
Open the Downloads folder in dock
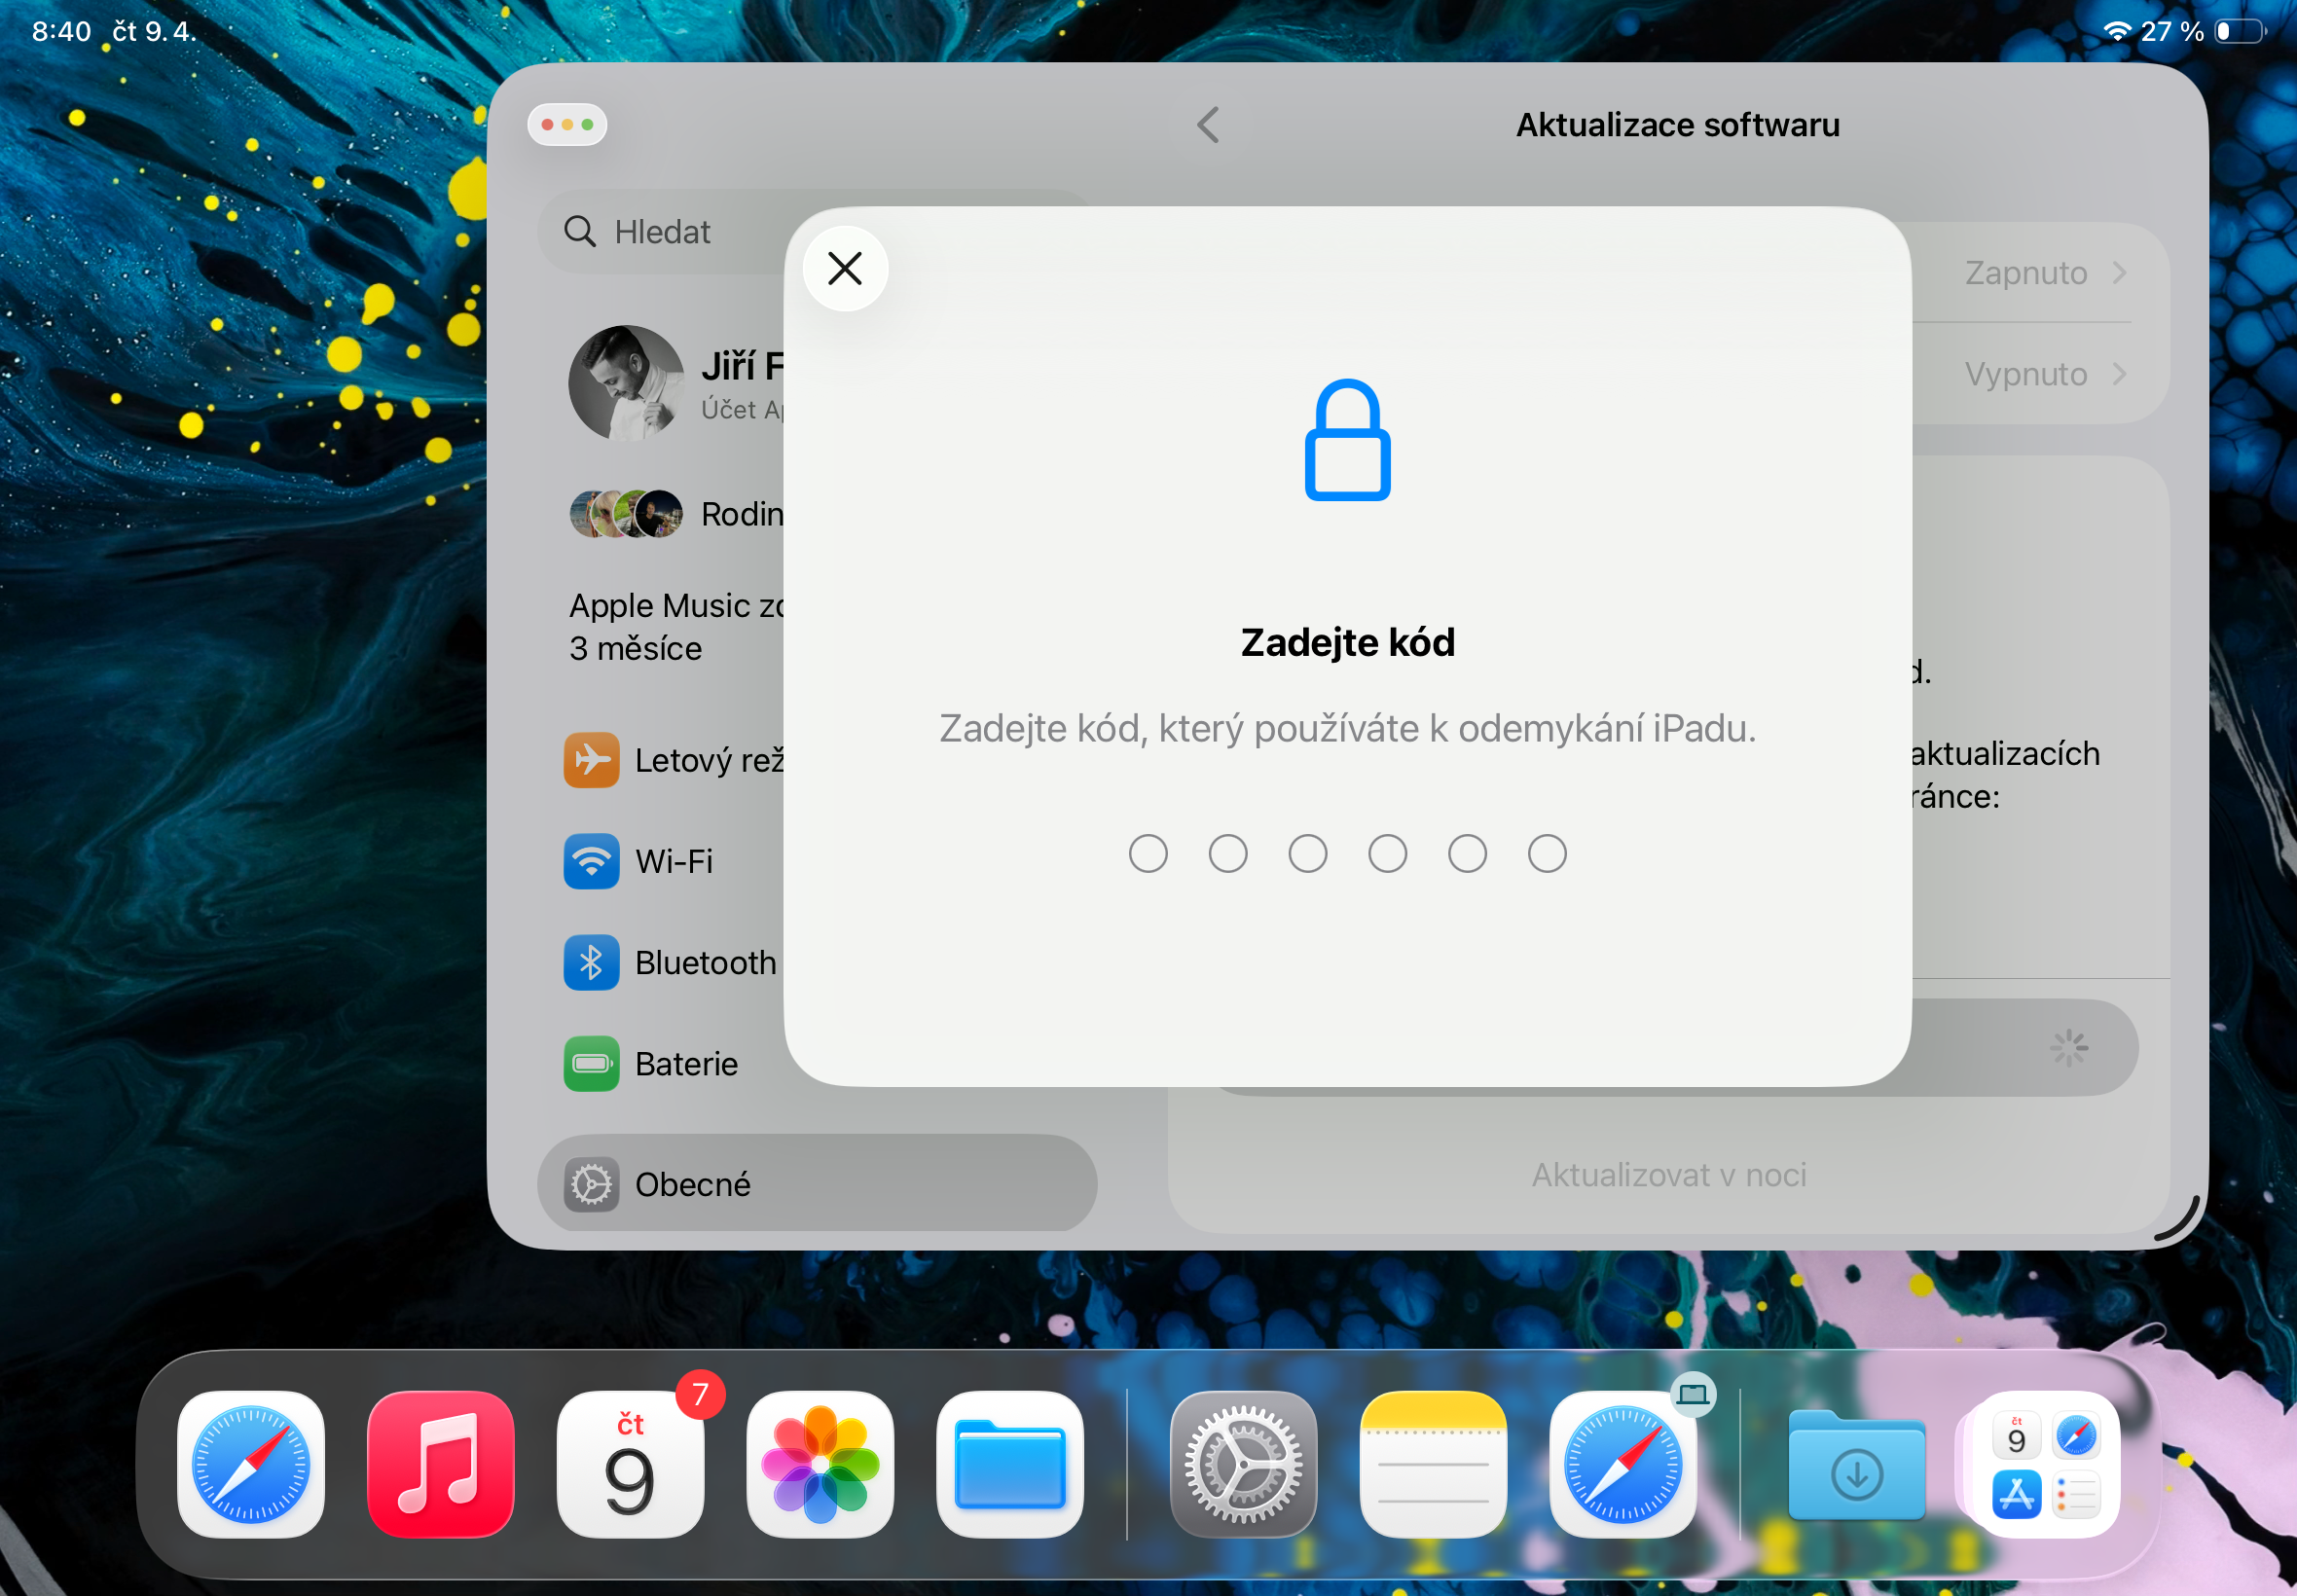[1856, 1466]
